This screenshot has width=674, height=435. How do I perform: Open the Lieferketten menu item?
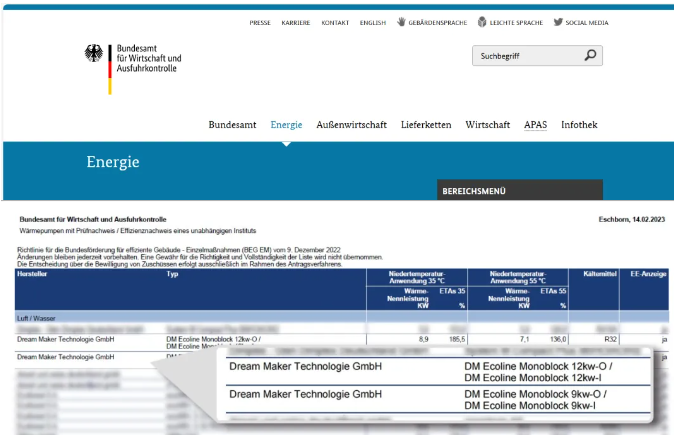pos(426,125)
